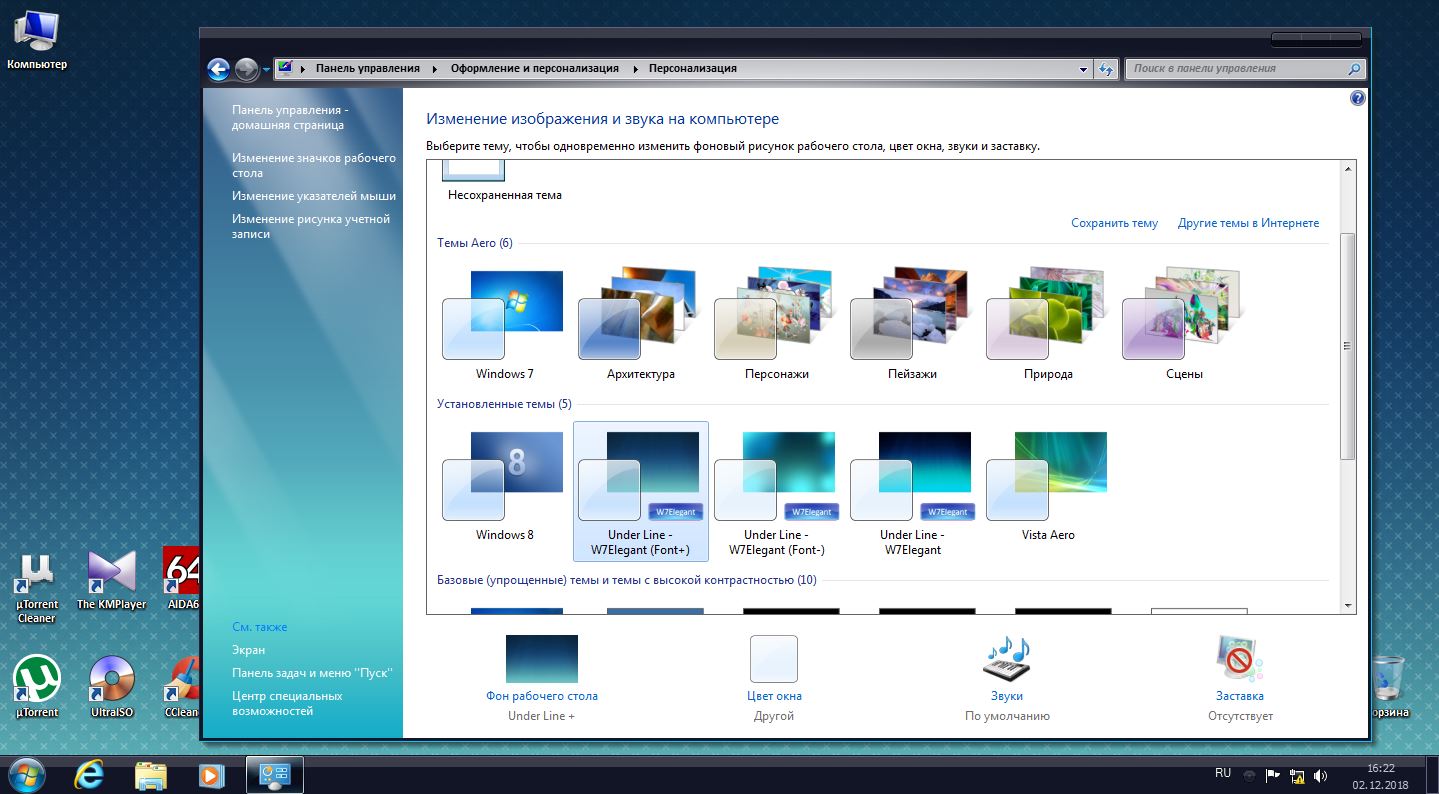
Task: Click the Forward arrow button
Action: (x=246, y=69)
